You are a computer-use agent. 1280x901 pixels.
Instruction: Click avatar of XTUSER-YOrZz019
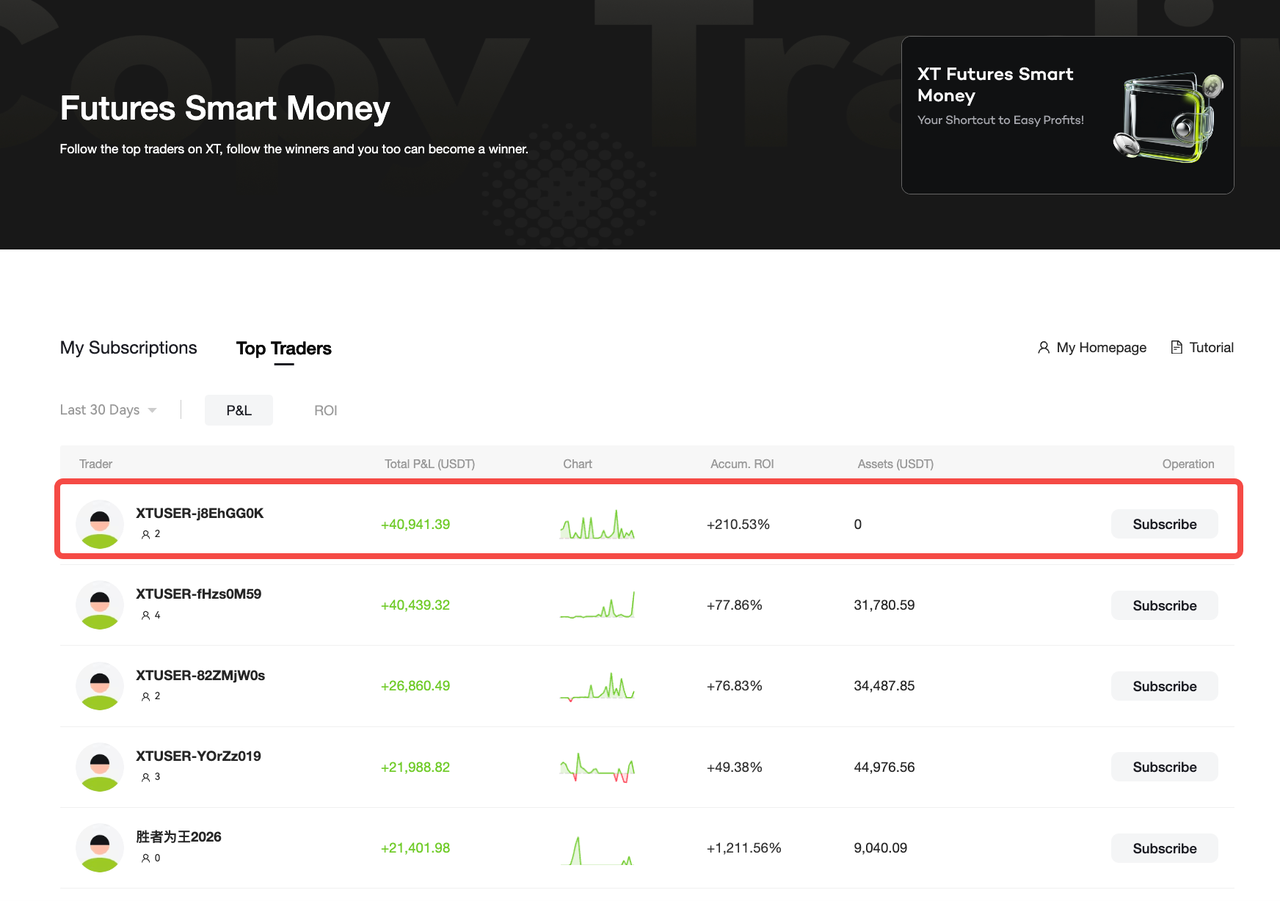pyautogui.click(x=100, y=767)
